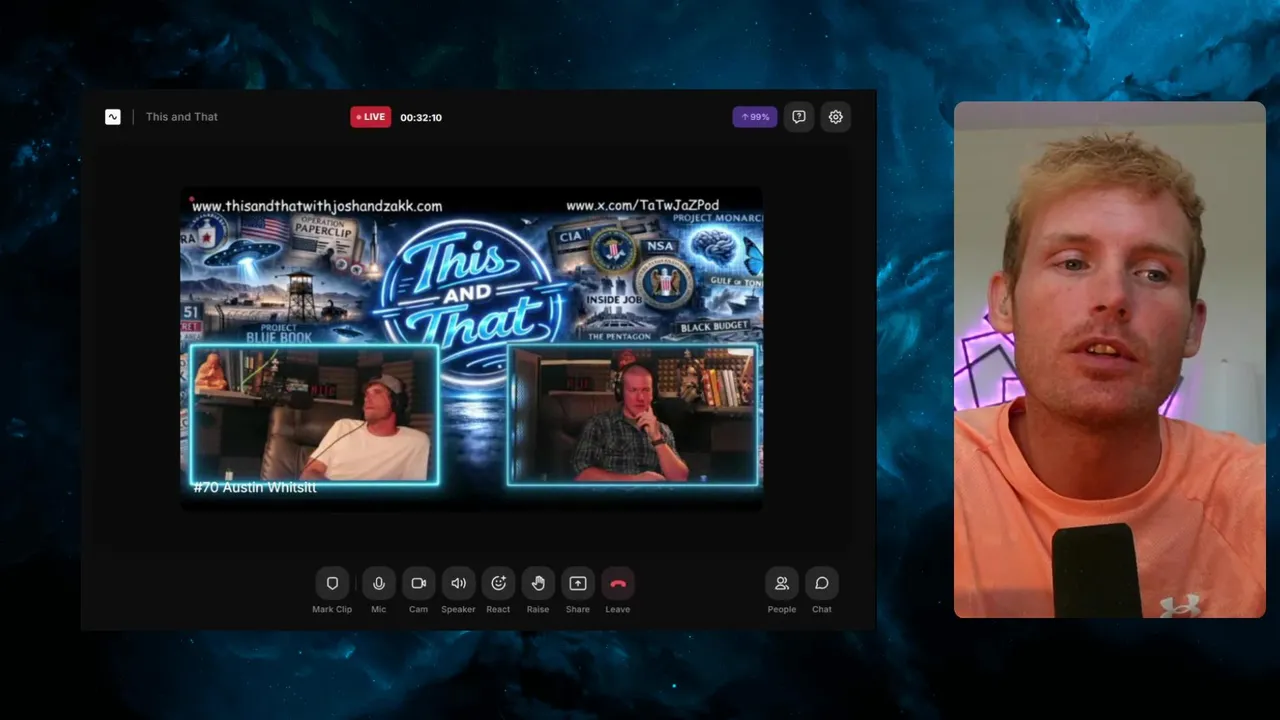Click the Mark Clip shield icon

click(332, 583)
